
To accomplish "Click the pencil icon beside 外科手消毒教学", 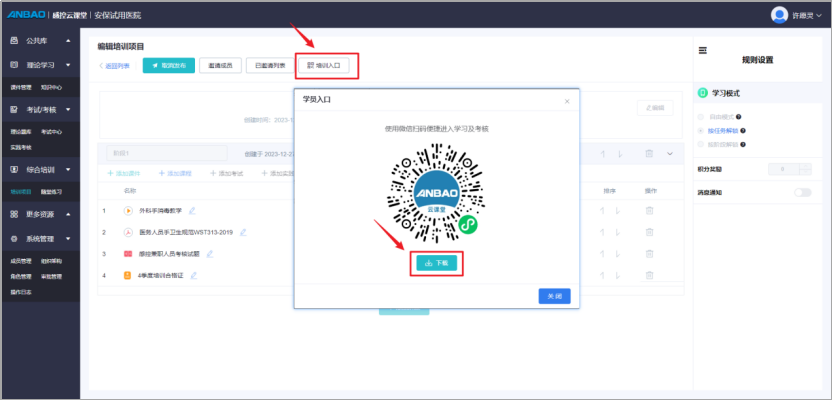I will 192,211.
